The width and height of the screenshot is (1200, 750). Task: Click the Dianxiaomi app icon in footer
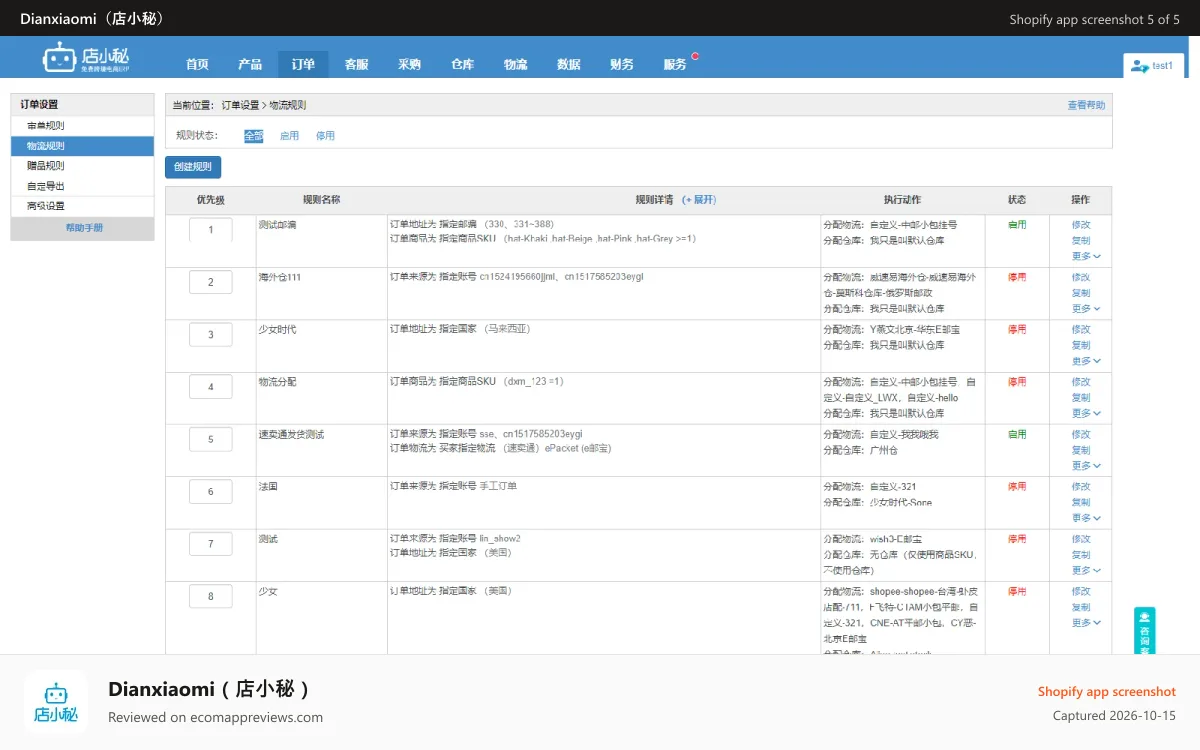(x=56, y=702)
